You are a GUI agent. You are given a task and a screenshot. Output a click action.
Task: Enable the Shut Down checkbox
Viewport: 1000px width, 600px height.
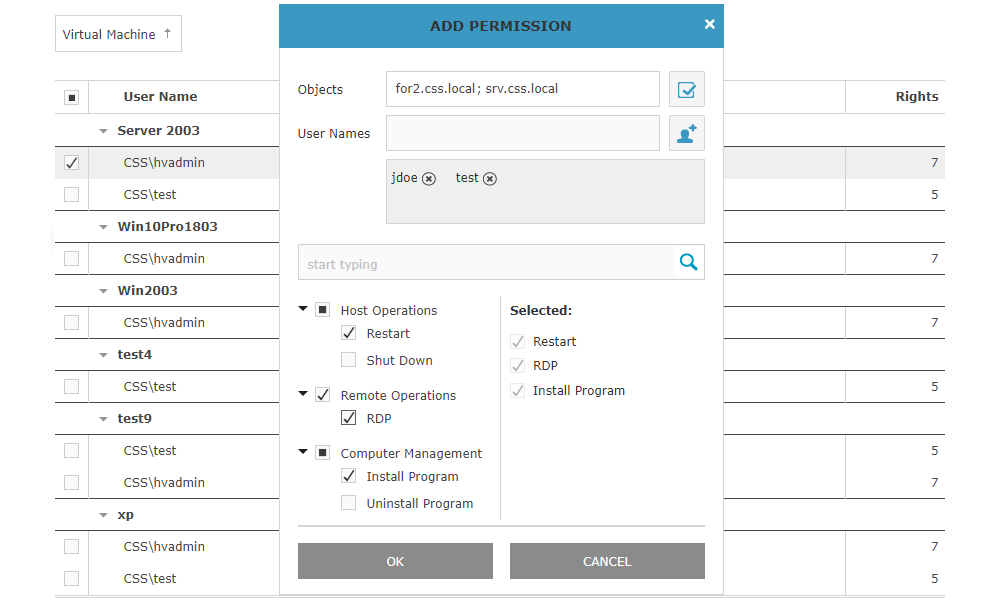348,360
